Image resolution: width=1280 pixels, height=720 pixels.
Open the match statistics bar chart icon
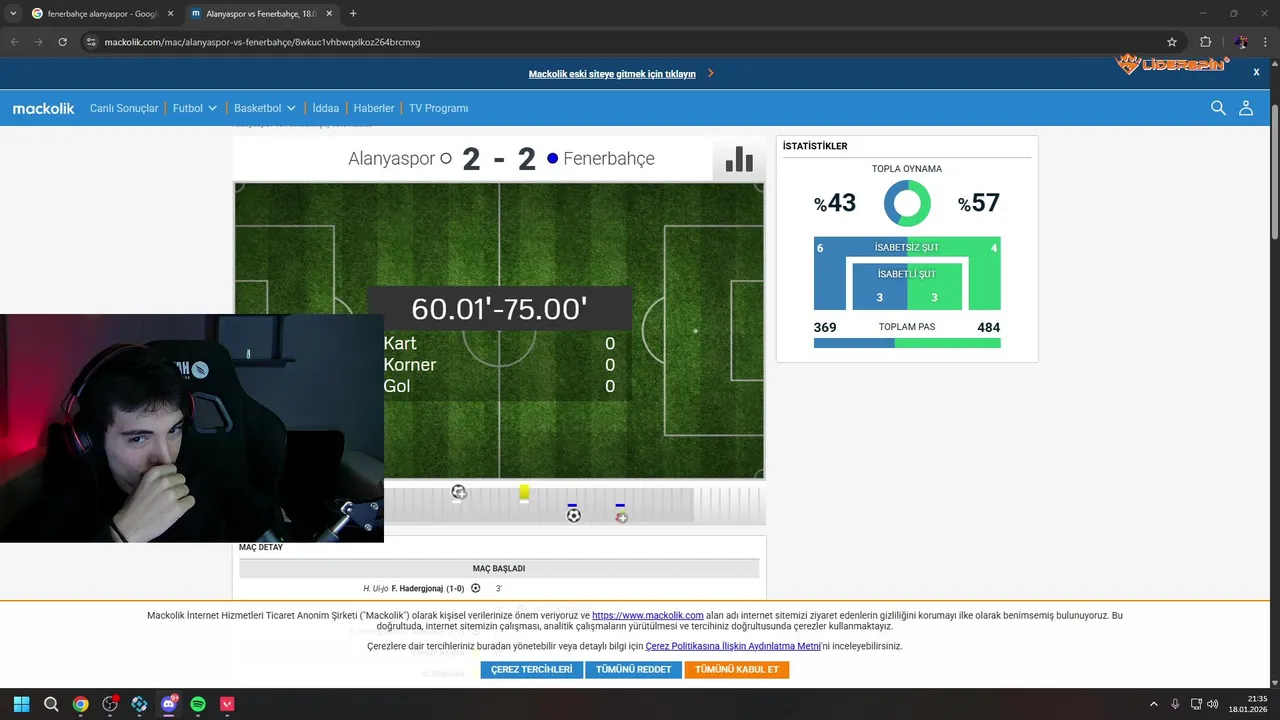click(x=739, y=159)
